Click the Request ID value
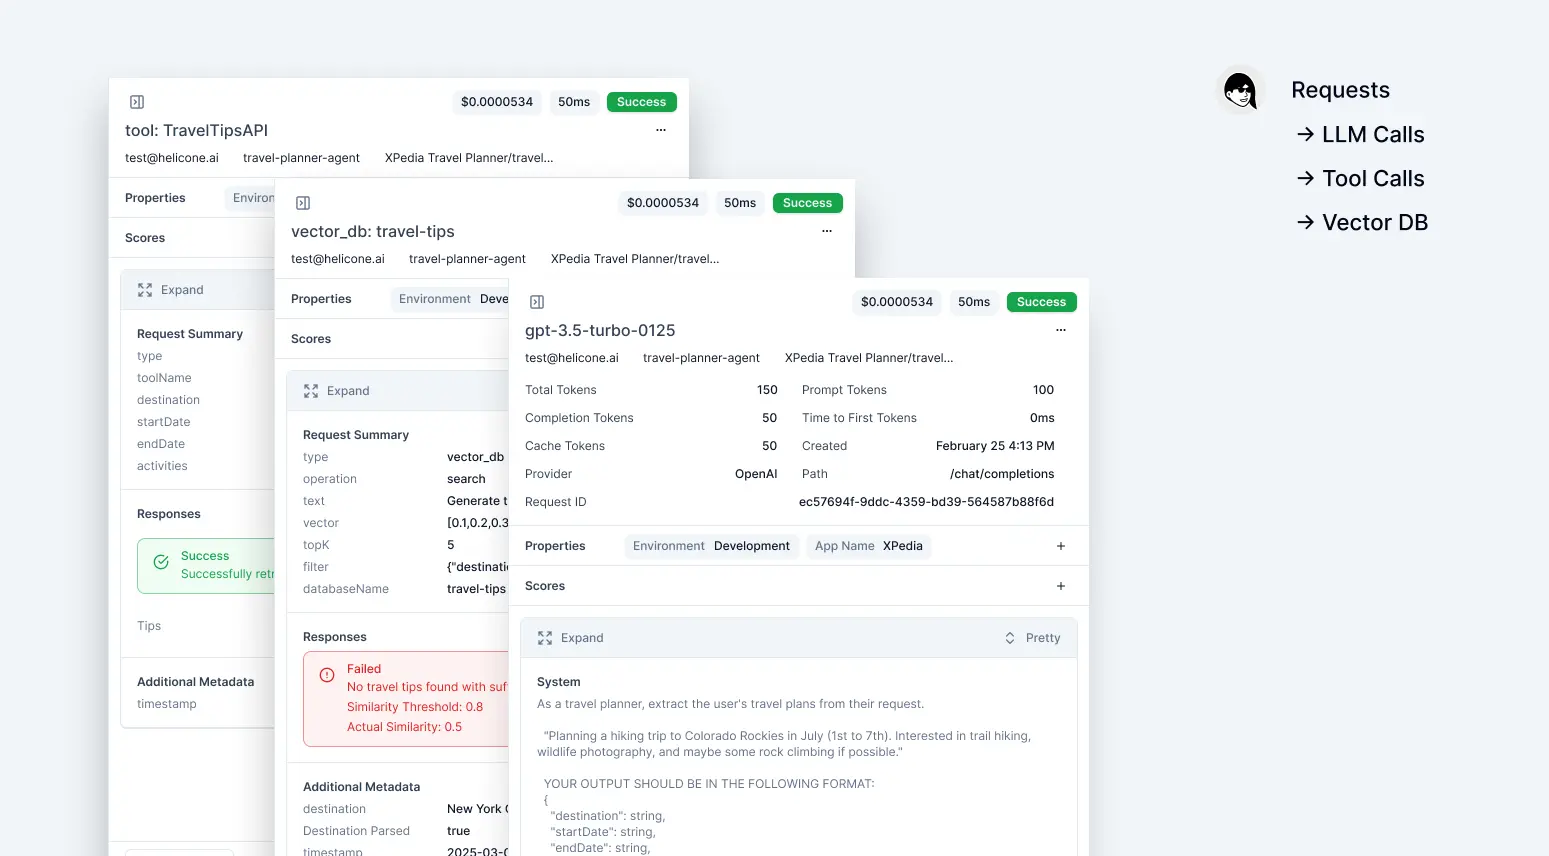Viewport: 1549px width, 856px height. click(x=926, y=502)
